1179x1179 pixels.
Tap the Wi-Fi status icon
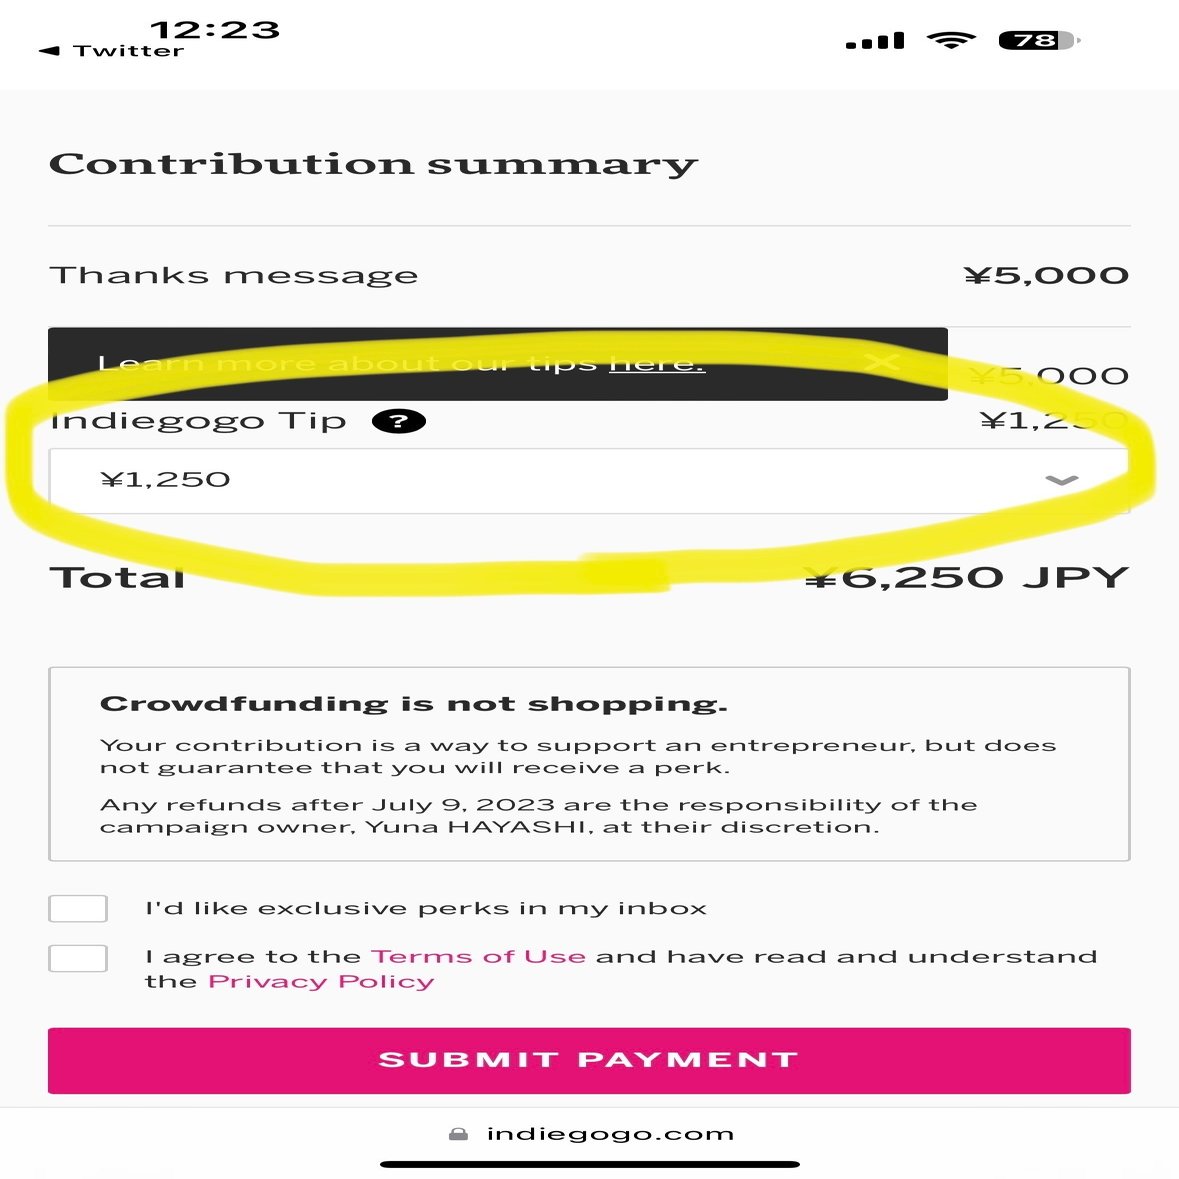[950, 40]
